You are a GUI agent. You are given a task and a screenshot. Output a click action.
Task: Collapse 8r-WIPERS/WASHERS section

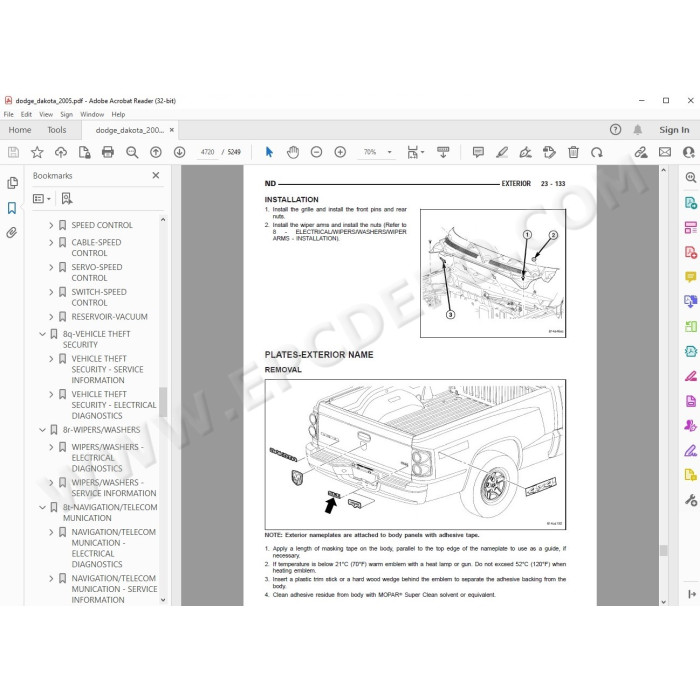[x=42, y=430]
